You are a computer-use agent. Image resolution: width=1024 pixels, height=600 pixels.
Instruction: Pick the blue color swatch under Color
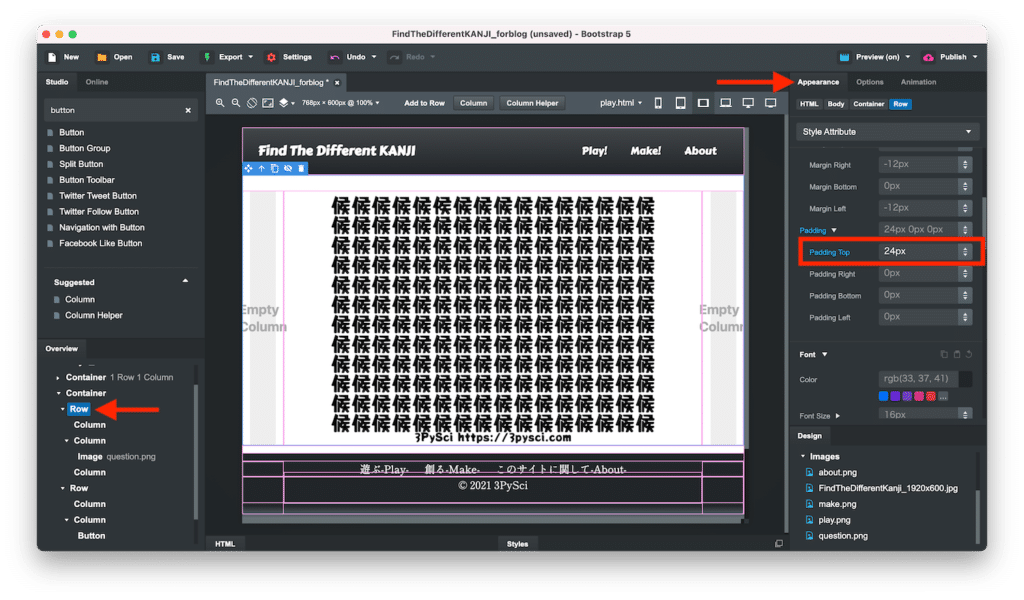click(x=884, y=396)
